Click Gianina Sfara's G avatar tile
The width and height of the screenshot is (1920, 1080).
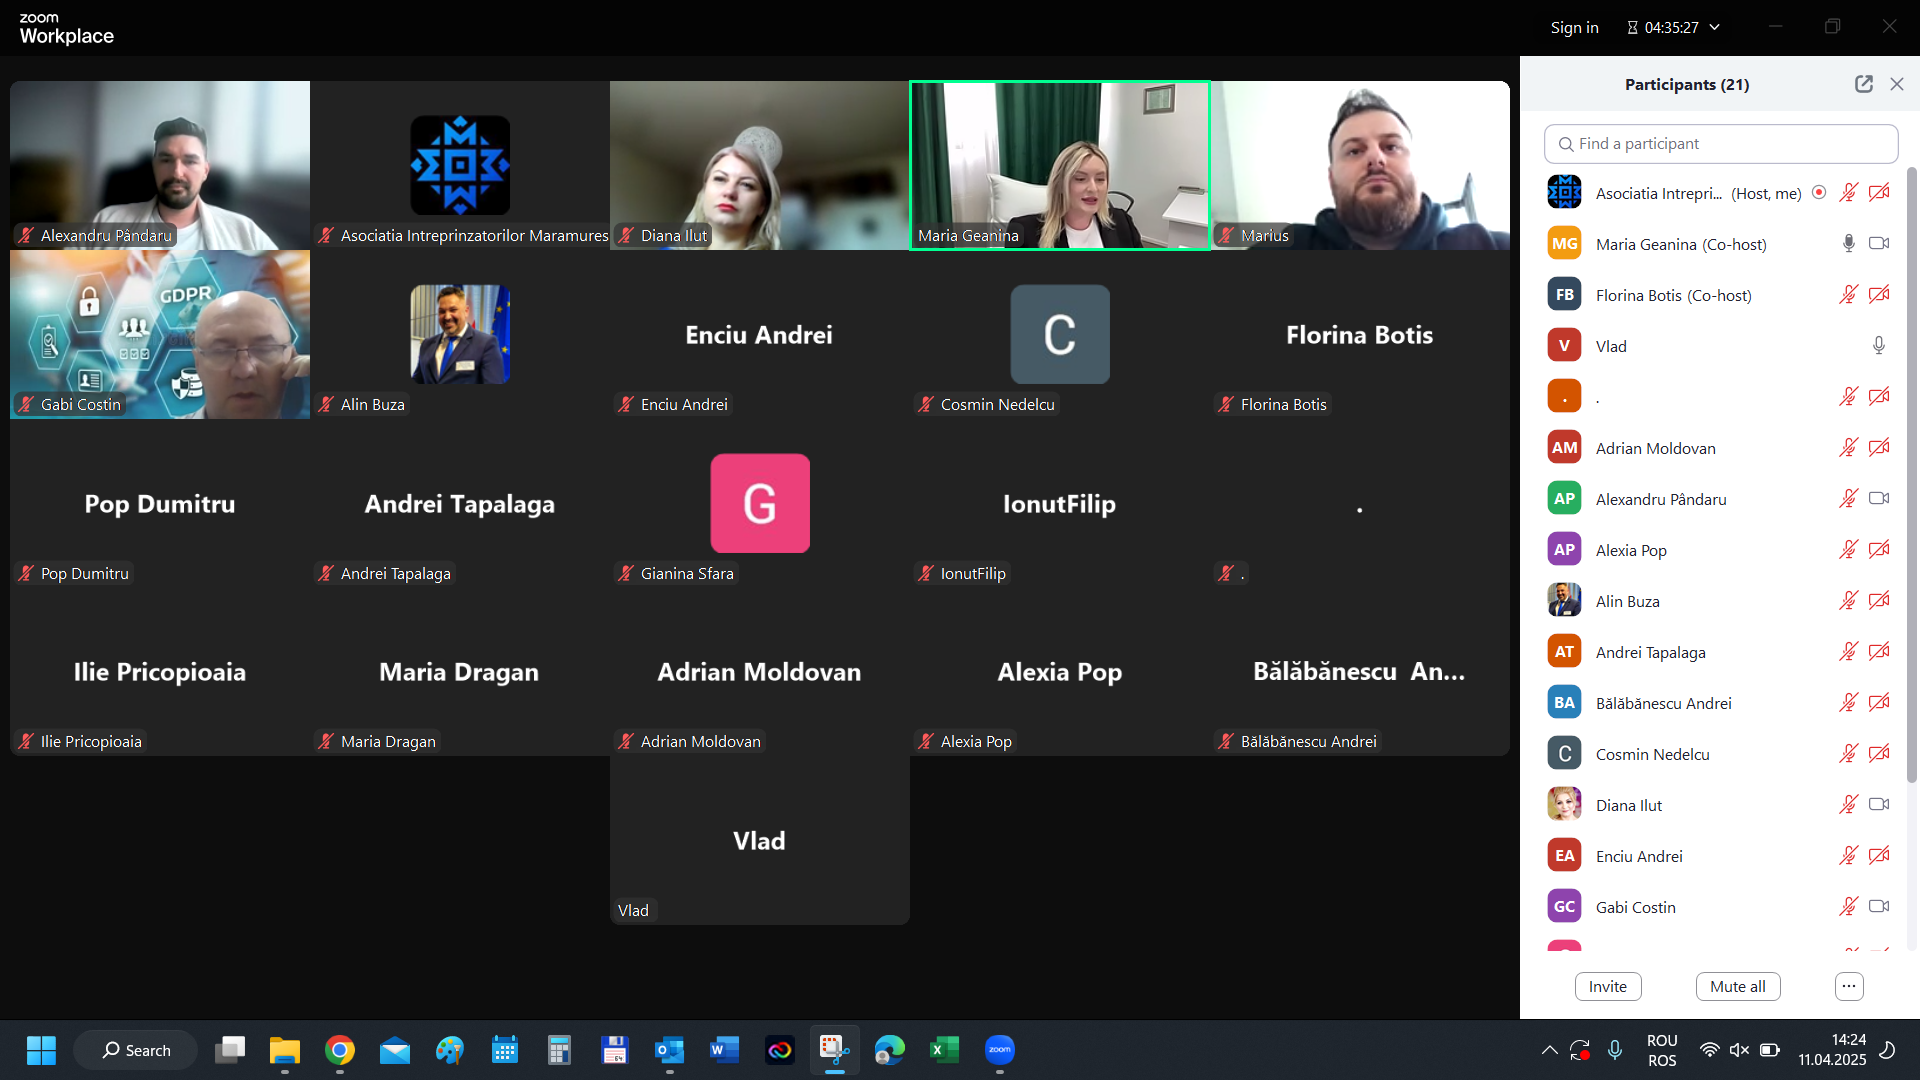760,503
